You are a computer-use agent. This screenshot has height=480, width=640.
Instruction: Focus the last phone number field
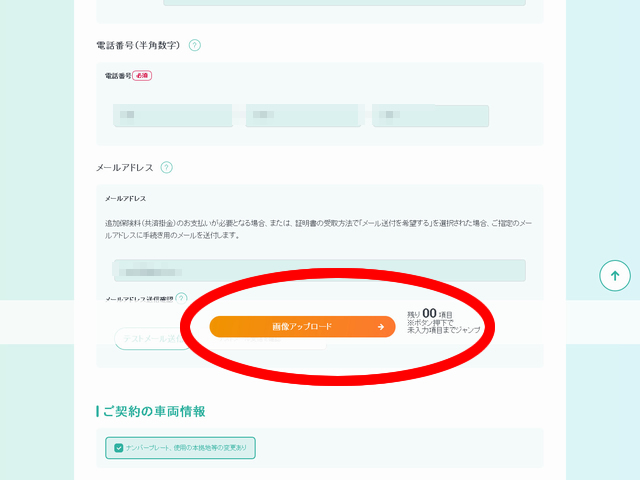click(430, 116)
